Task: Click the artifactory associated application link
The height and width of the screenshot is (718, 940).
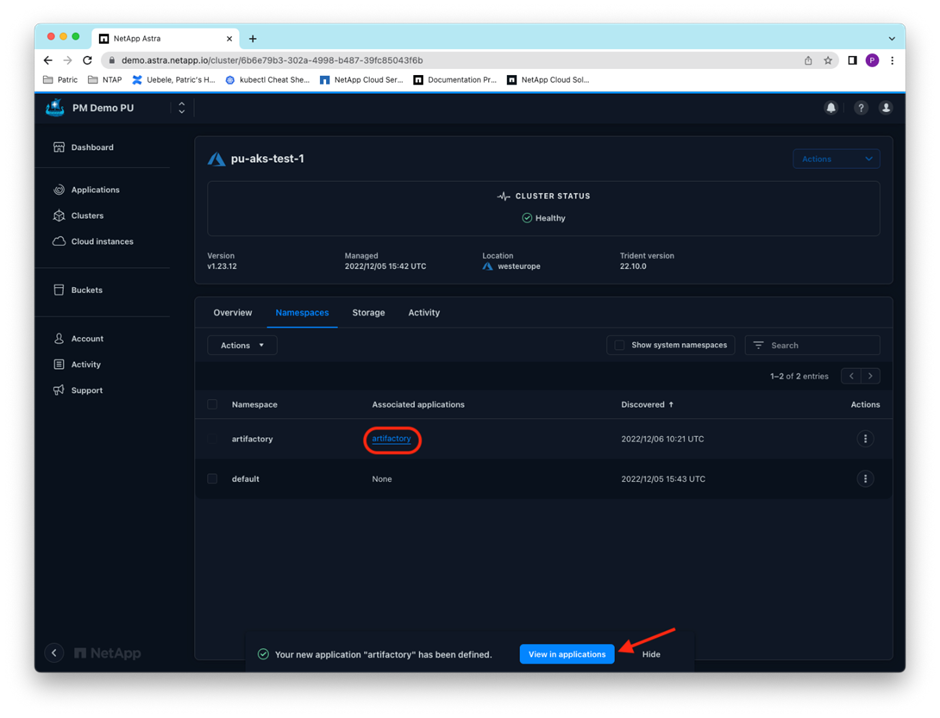Action: point(391,439)
